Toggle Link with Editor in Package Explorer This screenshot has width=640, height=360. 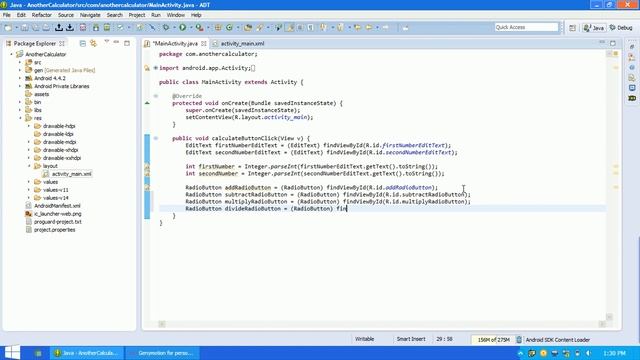[93, 43]
